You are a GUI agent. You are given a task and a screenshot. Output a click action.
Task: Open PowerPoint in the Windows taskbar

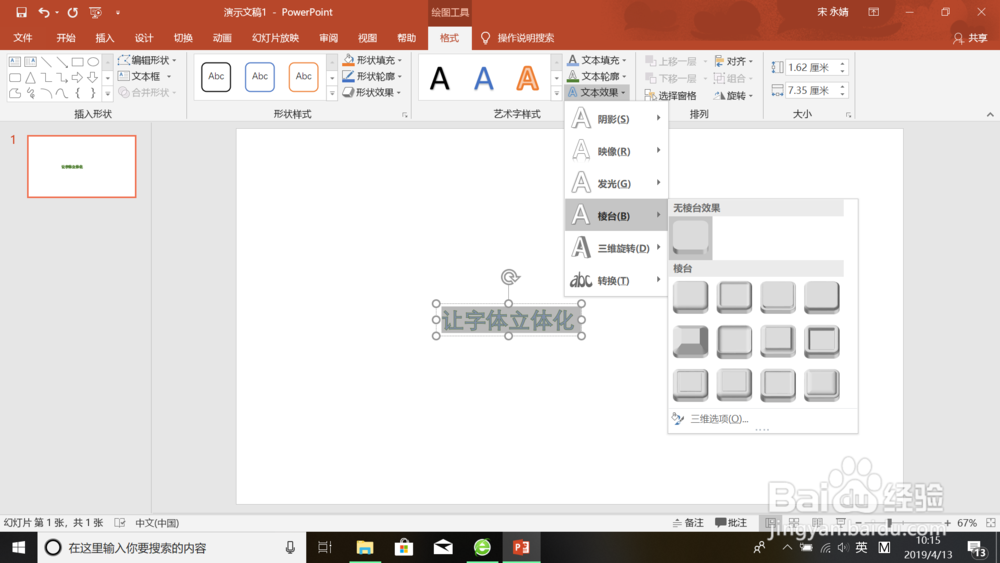(x=521, y=547)
